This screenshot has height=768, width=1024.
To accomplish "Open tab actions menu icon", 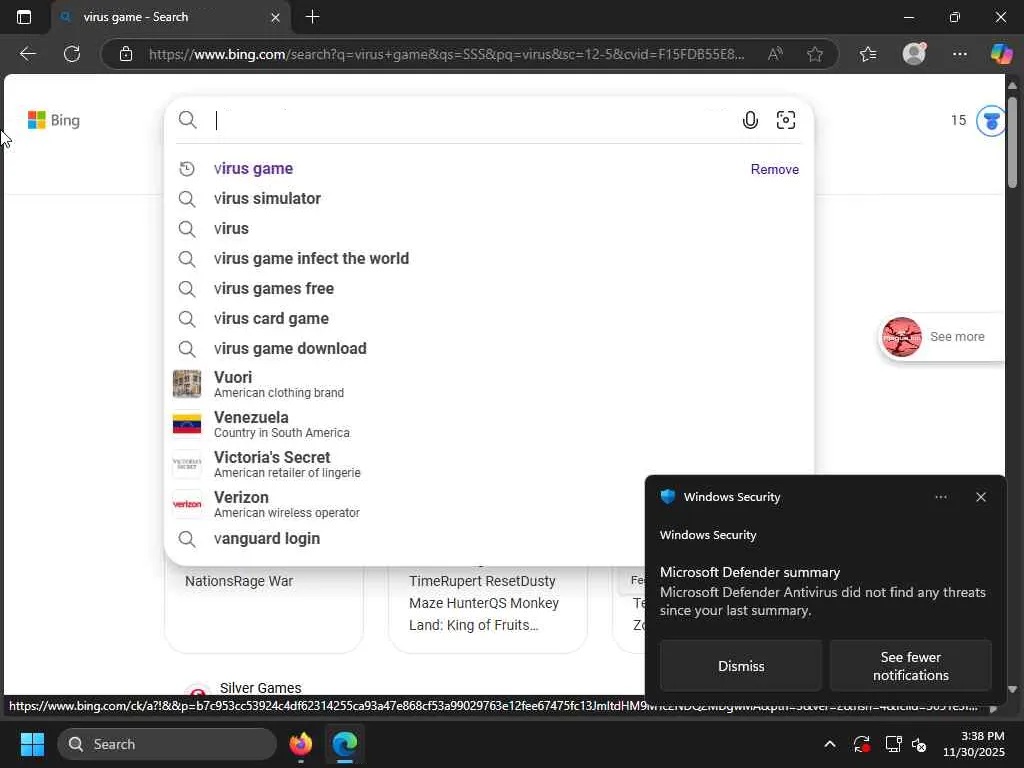I will coord(24,17).
